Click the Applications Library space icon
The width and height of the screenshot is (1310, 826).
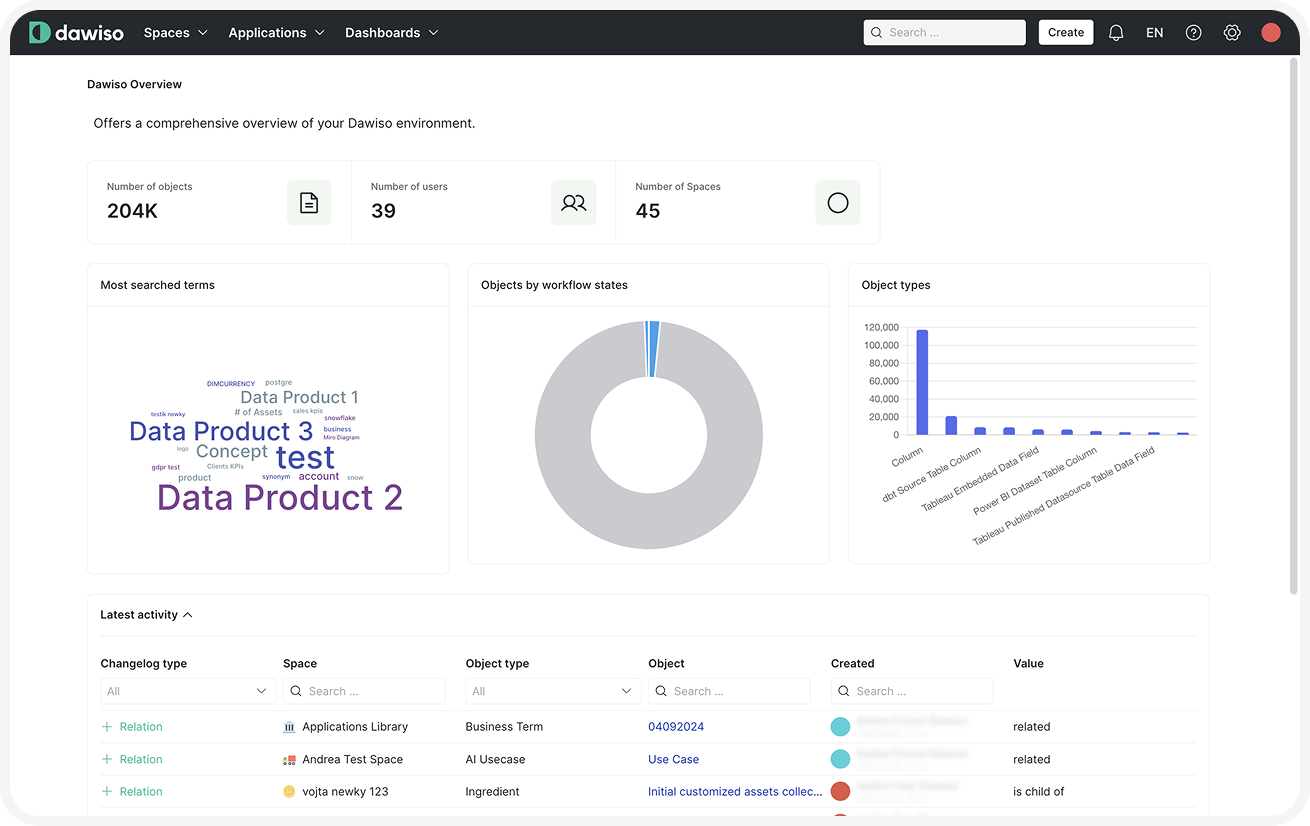(x=289, y=726)
